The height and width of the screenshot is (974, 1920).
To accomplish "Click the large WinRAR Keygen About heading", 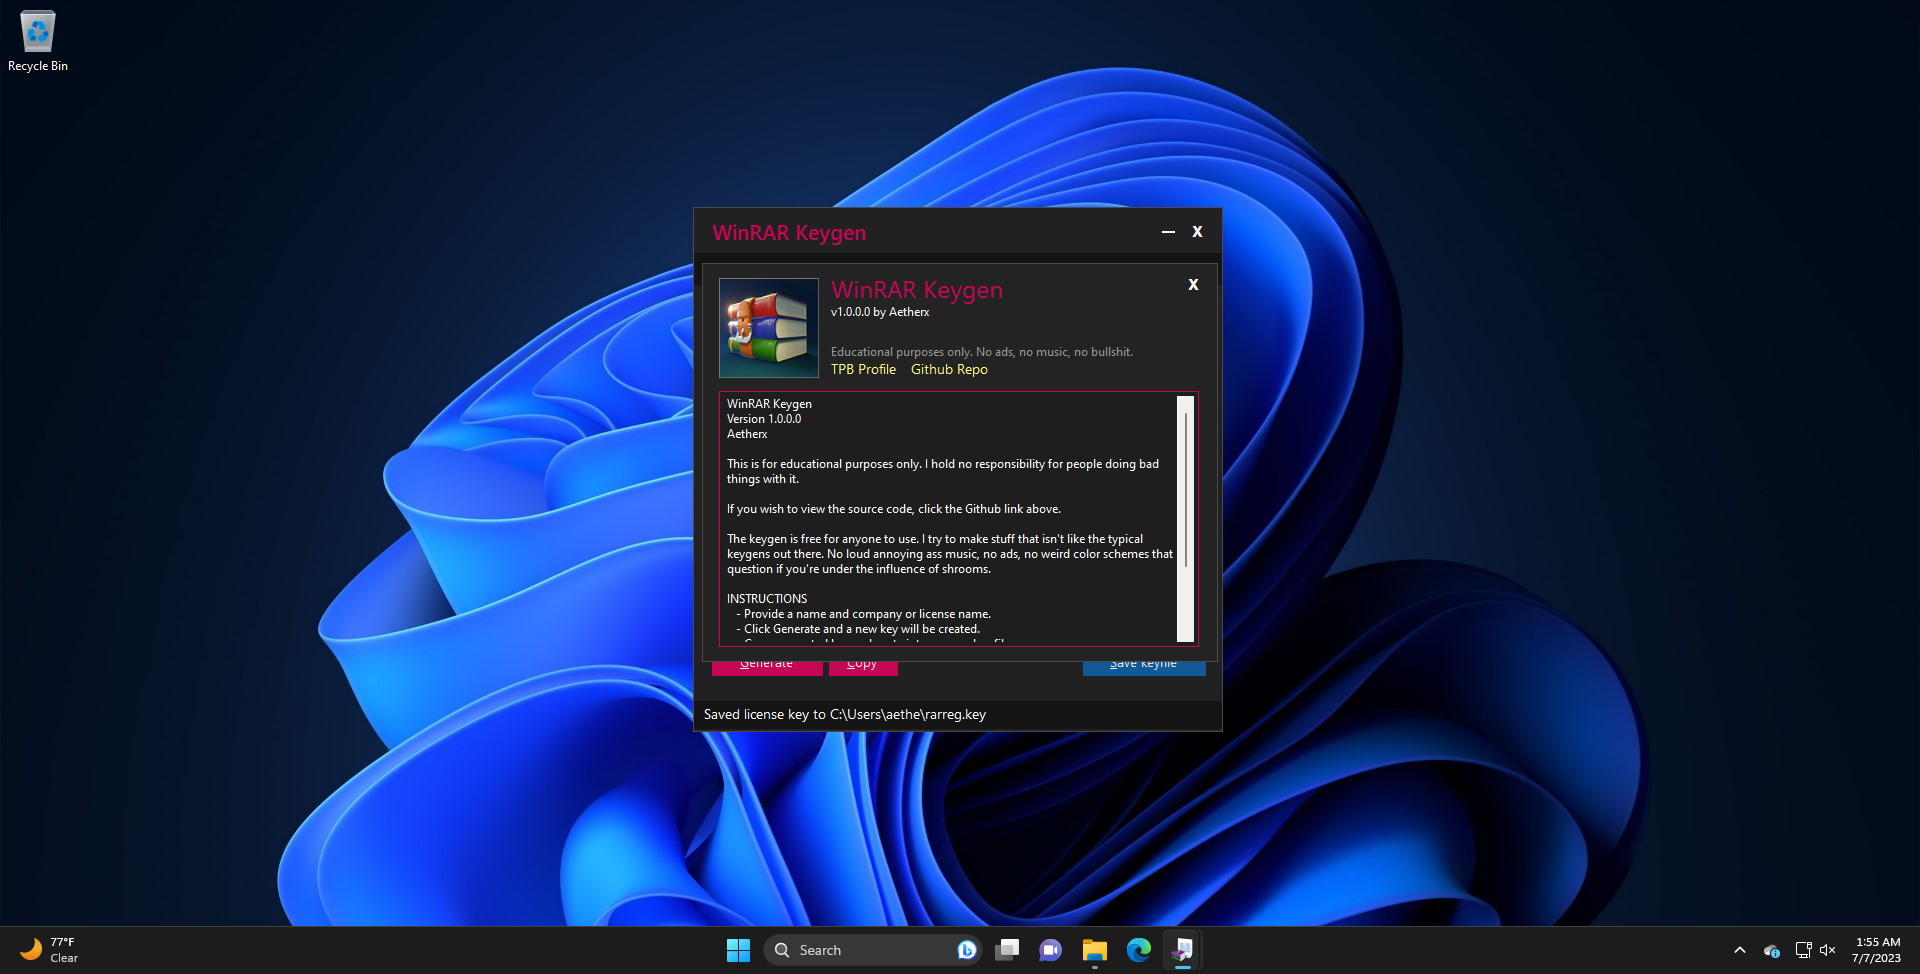I will [x=917, y=290].
